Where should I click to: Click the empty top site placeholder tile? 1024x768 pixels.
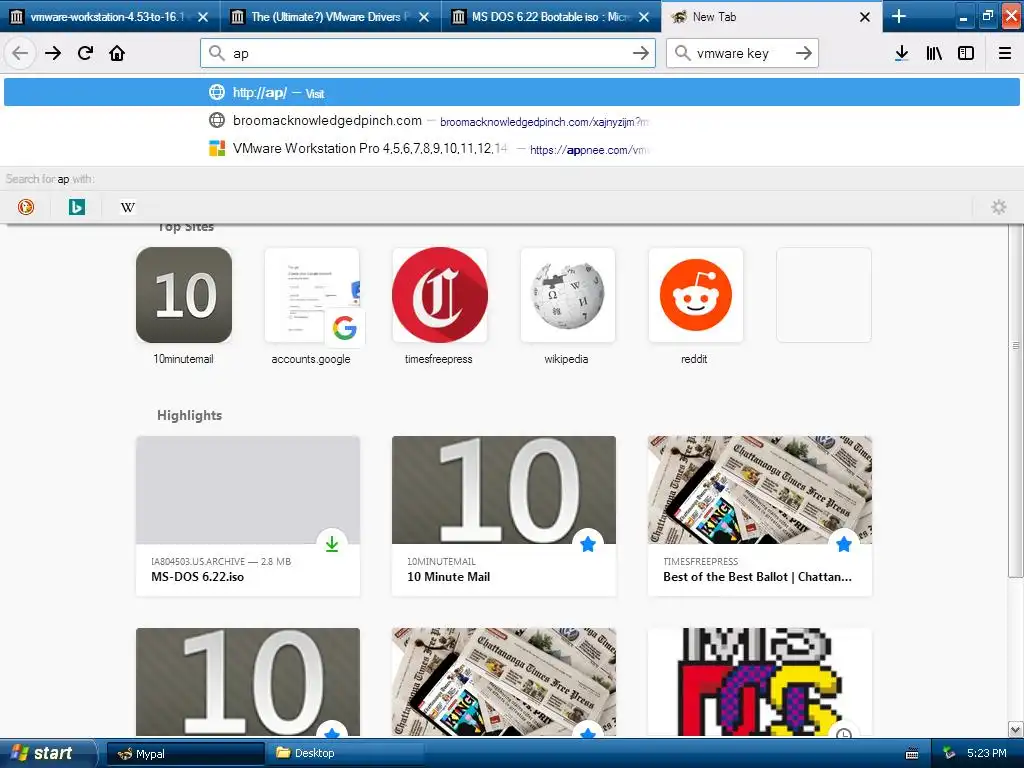pyautogui.click(x=824, y=295)
